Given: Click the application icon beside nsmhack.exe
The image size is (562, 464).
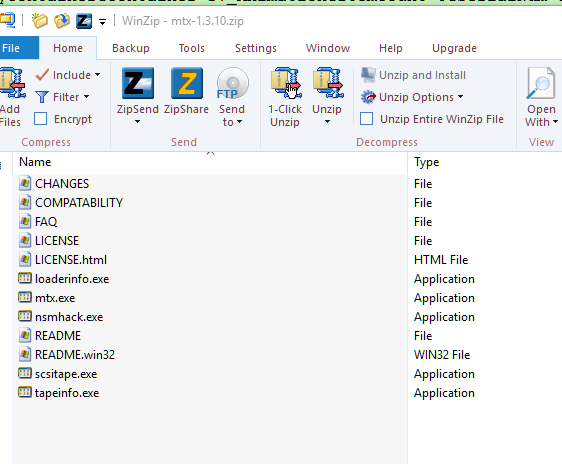Looking at the screenshot, I should click(25, 316).
